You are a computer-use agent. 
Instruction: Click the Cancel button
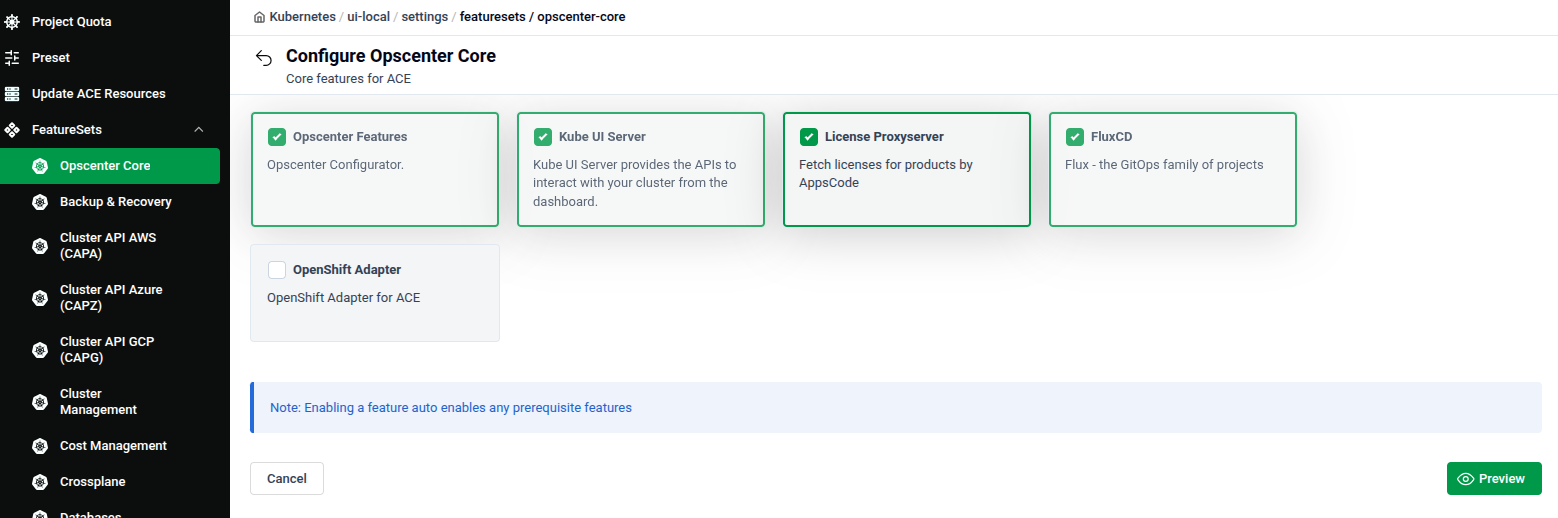pyautogui.click(x=287, y=478)
